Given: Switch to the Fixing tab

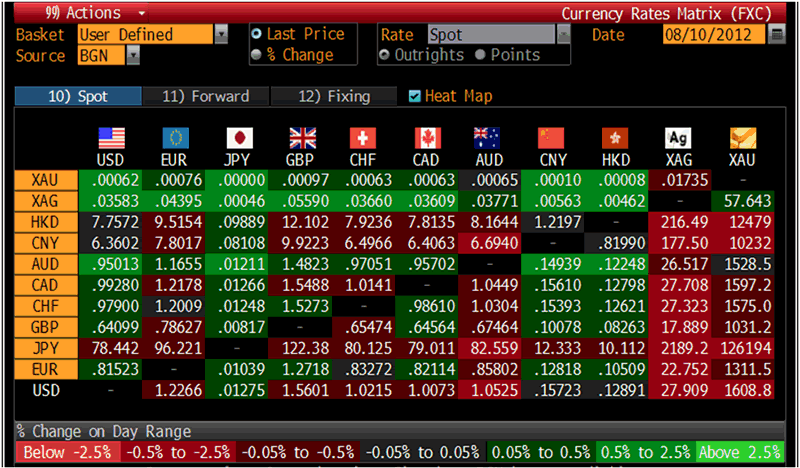Looking at the screenshot, I should coord(334,97).
